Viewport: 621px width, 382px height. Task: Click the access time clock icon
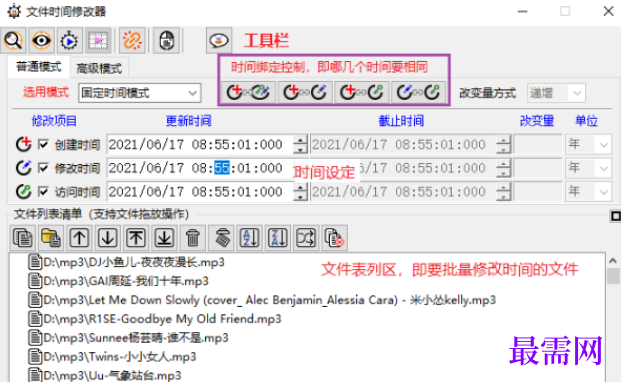[23, 192]
